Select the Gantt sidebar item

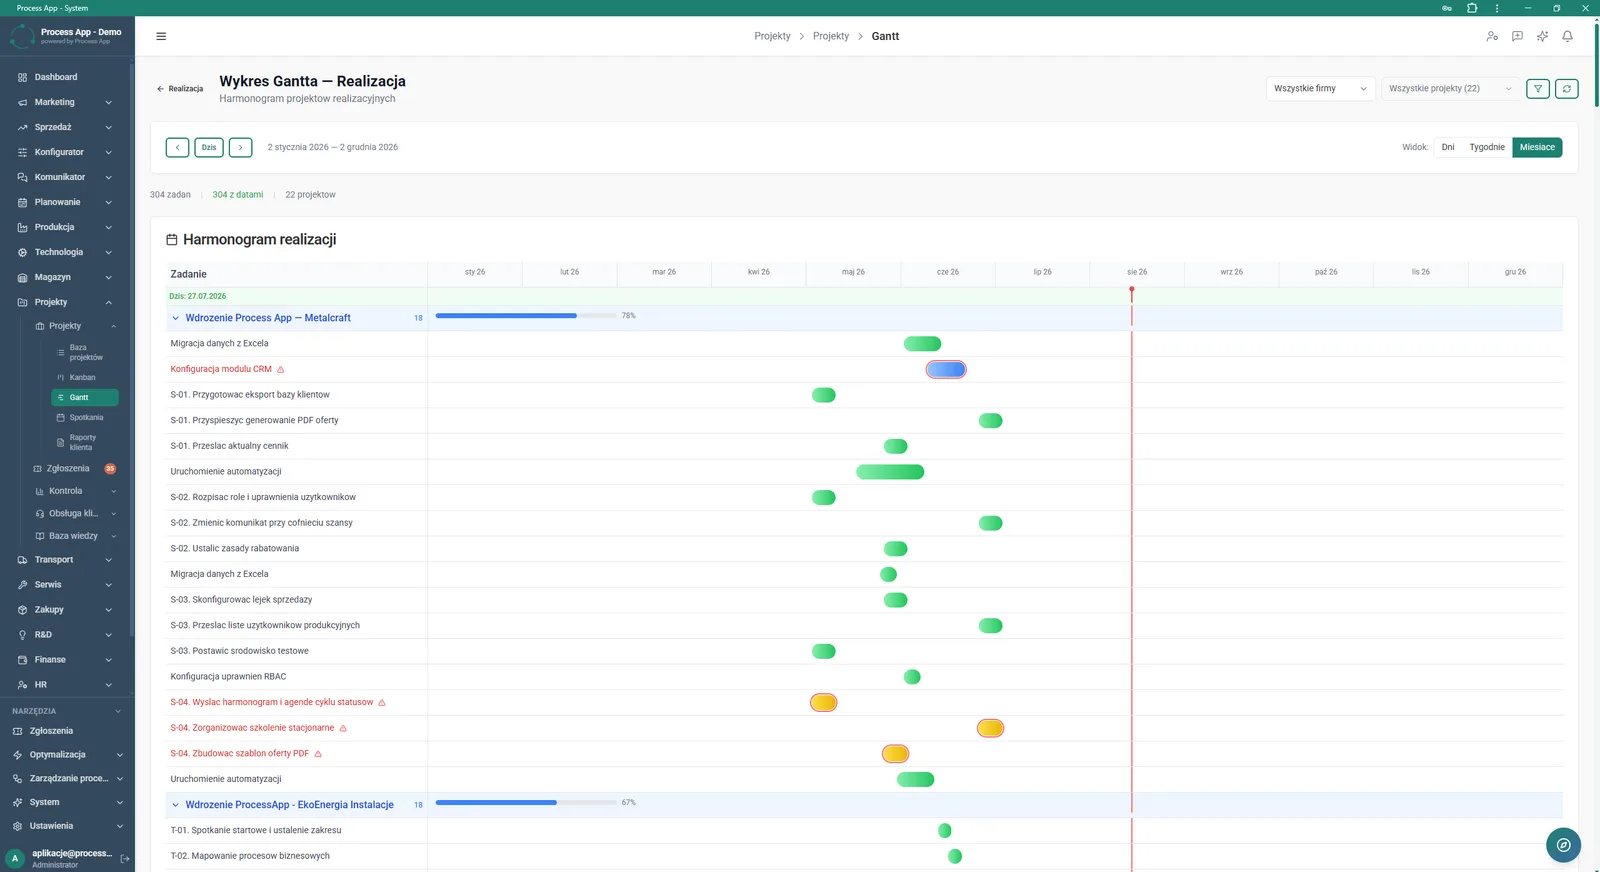[85, 398]
